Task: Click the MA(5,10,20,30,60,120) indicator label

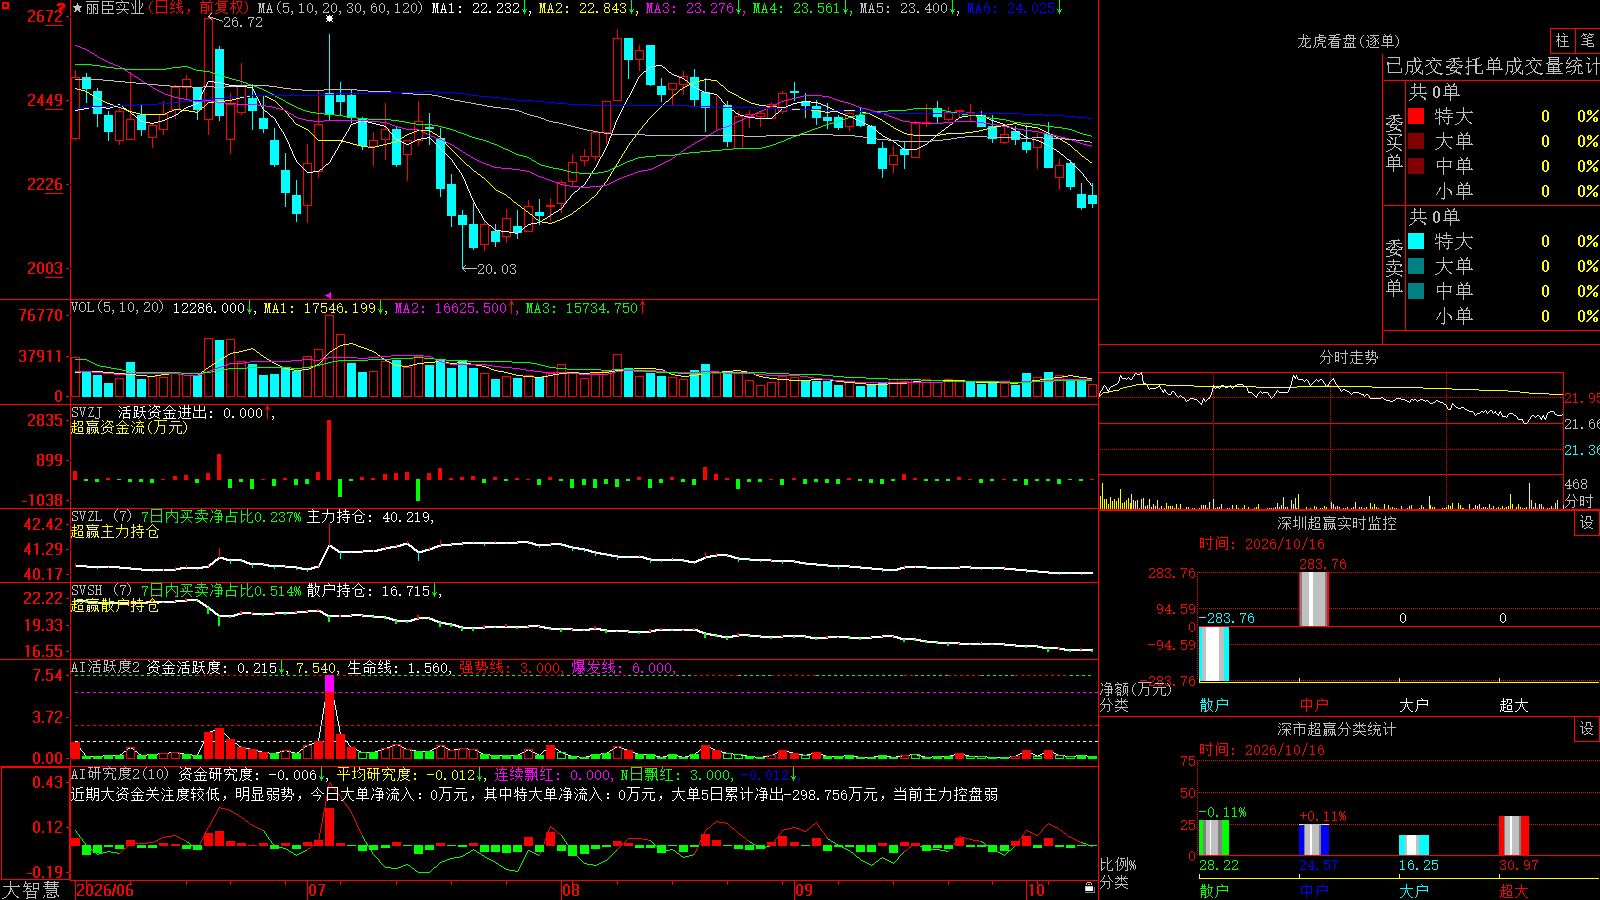Action: pos(340,8)
